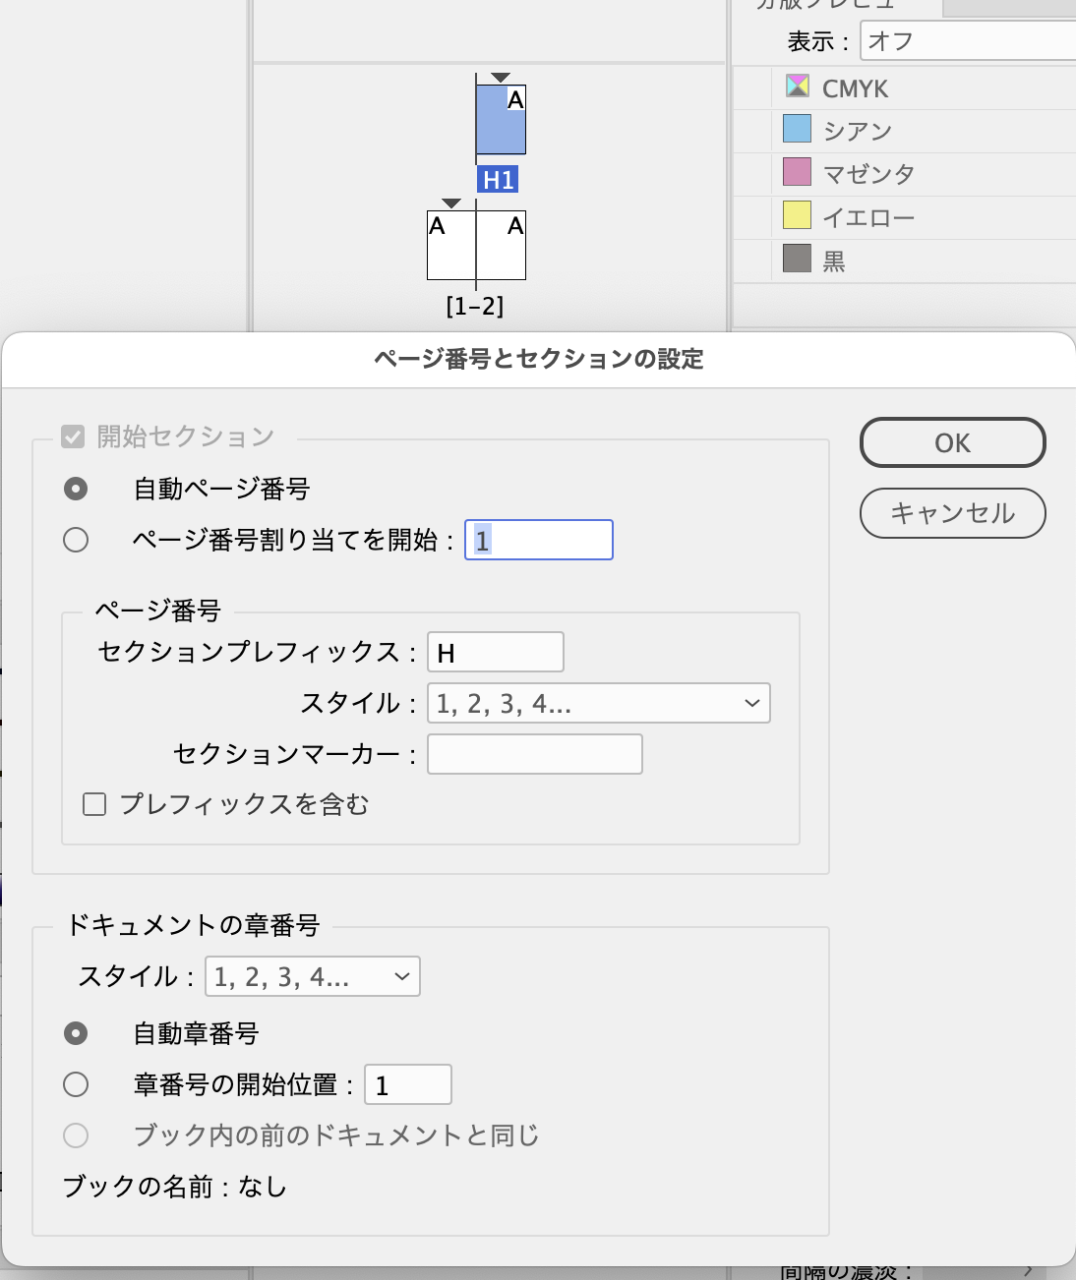Viewport: 1076px width, 1280px height.
Task: Click the マゼンタ color swatch
Action: point(797,172)
